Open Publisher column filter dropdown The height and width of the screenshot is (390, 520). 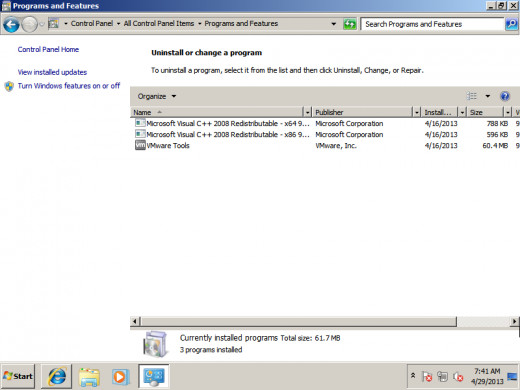point(417,112)
